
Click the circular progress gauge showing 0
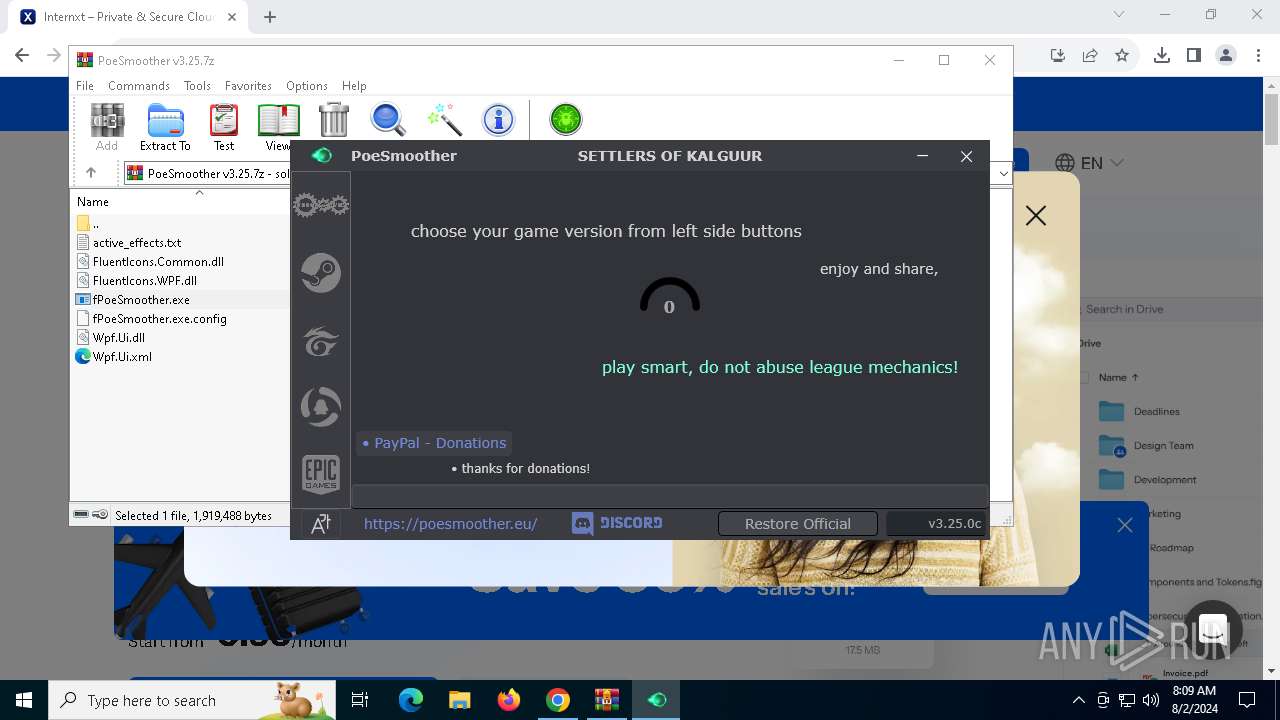pyautogui.click(x=669, y=297)
